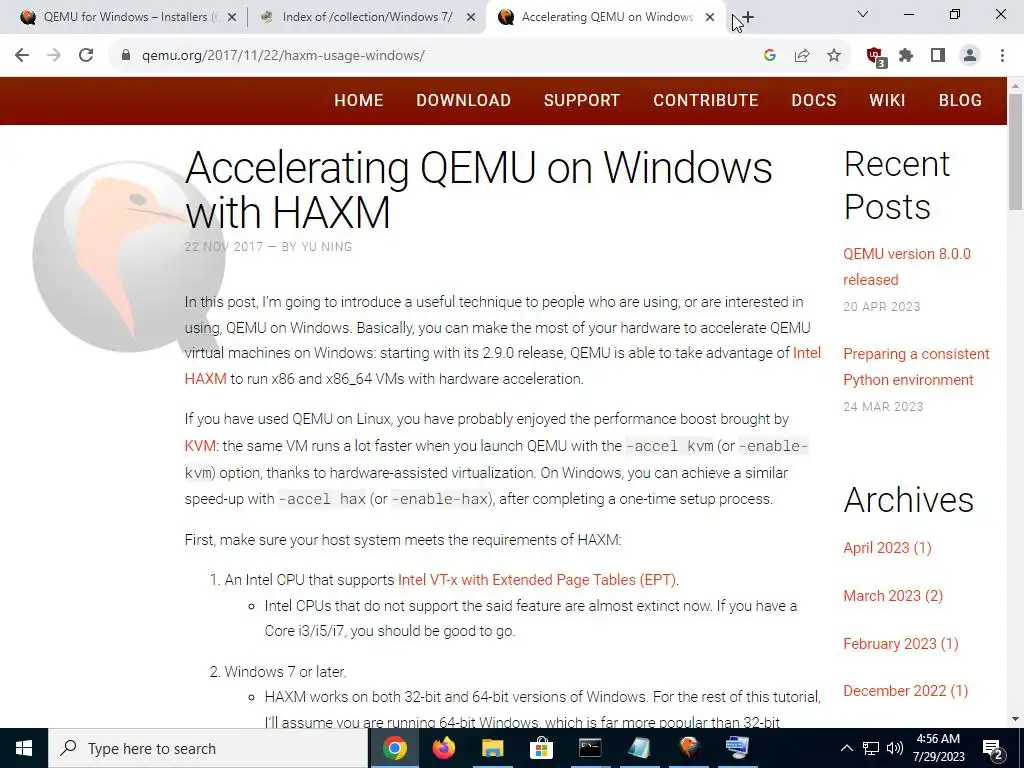
Task: Open QEMU version 8.0.0 released post
Action: pos(907,266)
